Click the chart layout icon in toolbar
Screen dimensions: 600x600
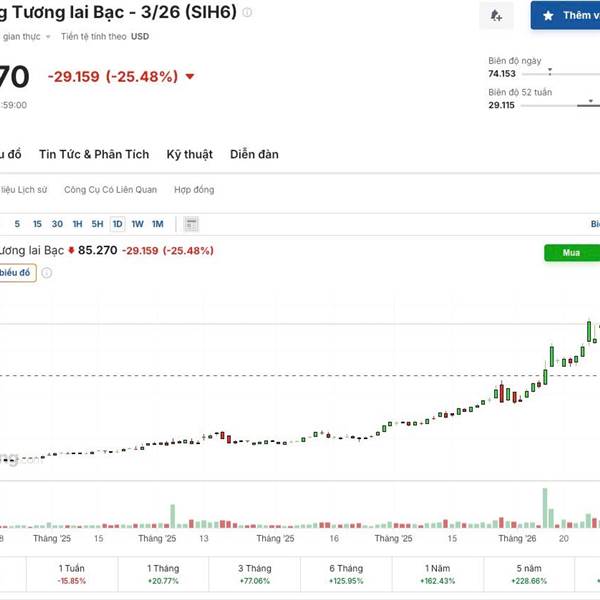[x=191, y=224]
